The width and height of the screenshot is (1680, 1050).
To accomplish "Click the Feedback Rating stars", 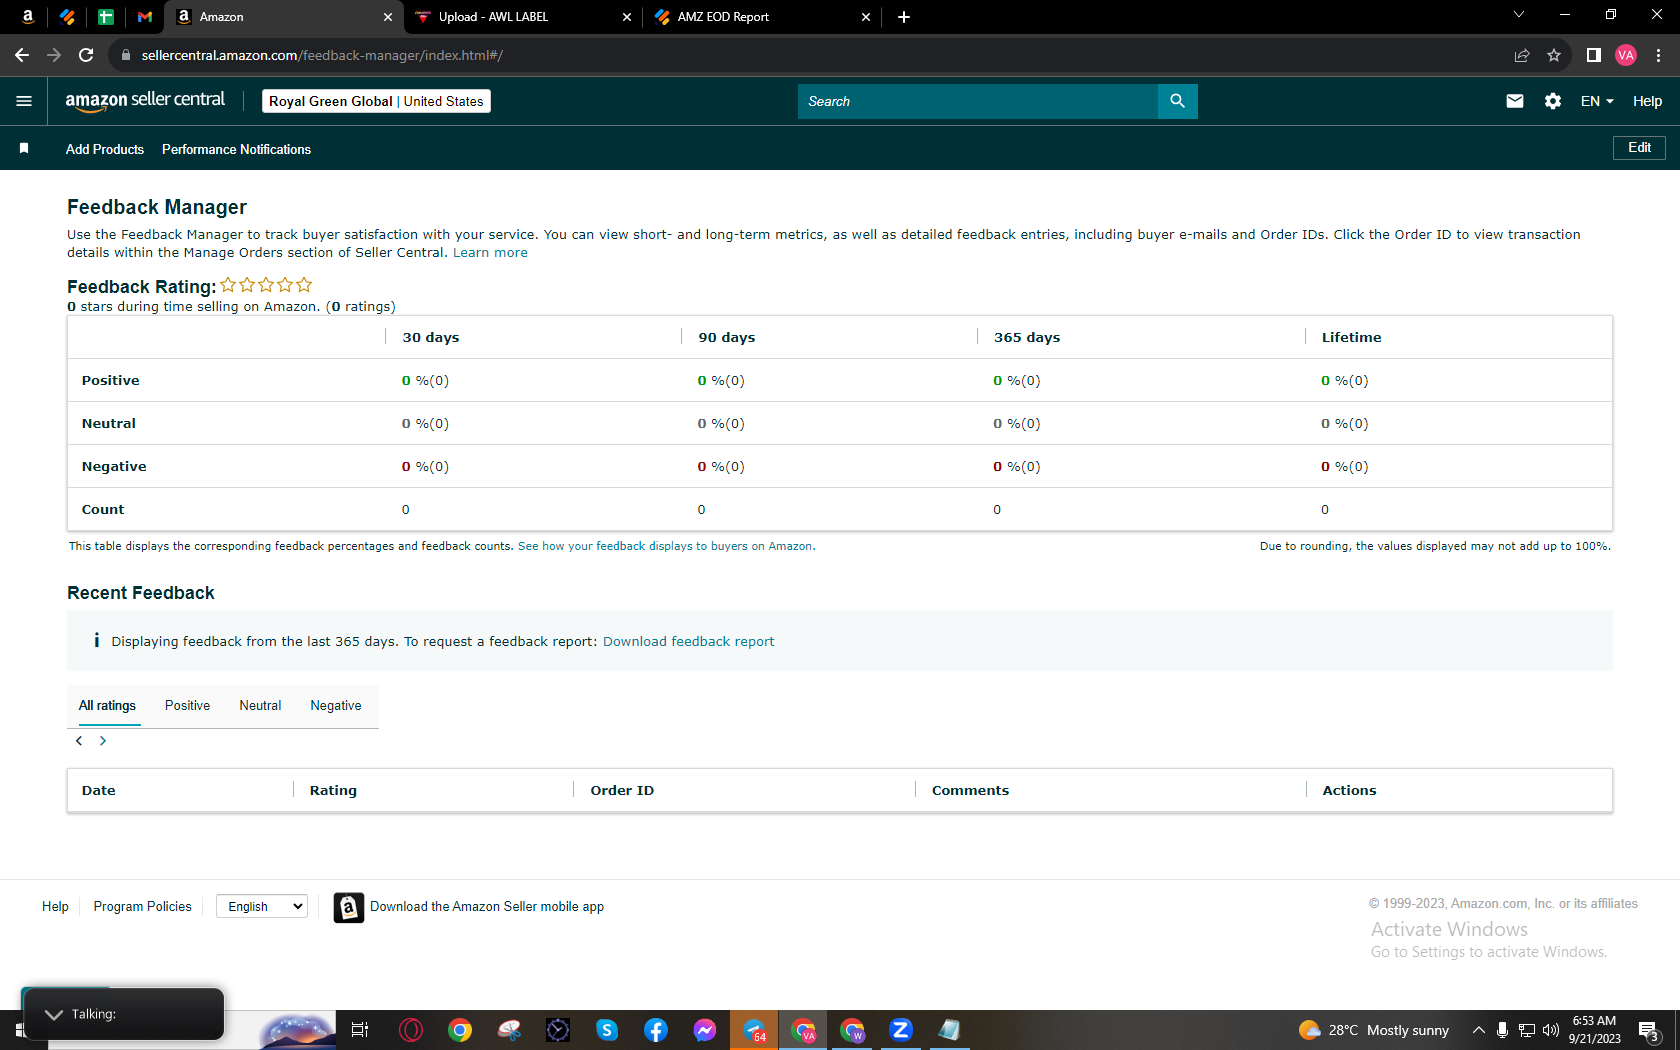I will (266, 285).
